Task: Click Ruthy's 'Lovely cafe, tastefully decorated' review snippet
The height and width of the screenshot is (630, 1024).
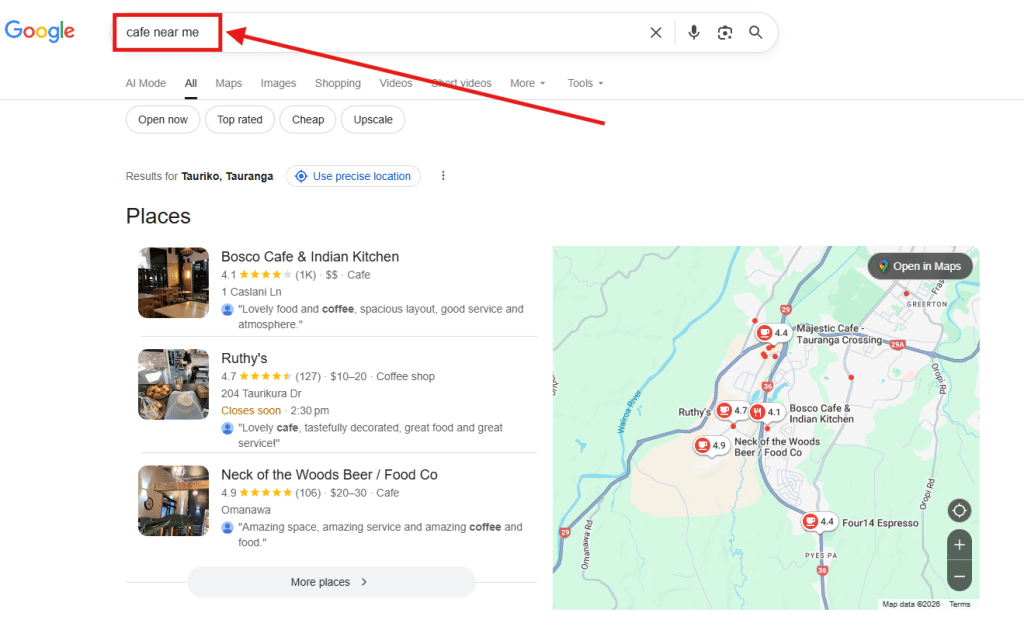Action: pos(370,435)
